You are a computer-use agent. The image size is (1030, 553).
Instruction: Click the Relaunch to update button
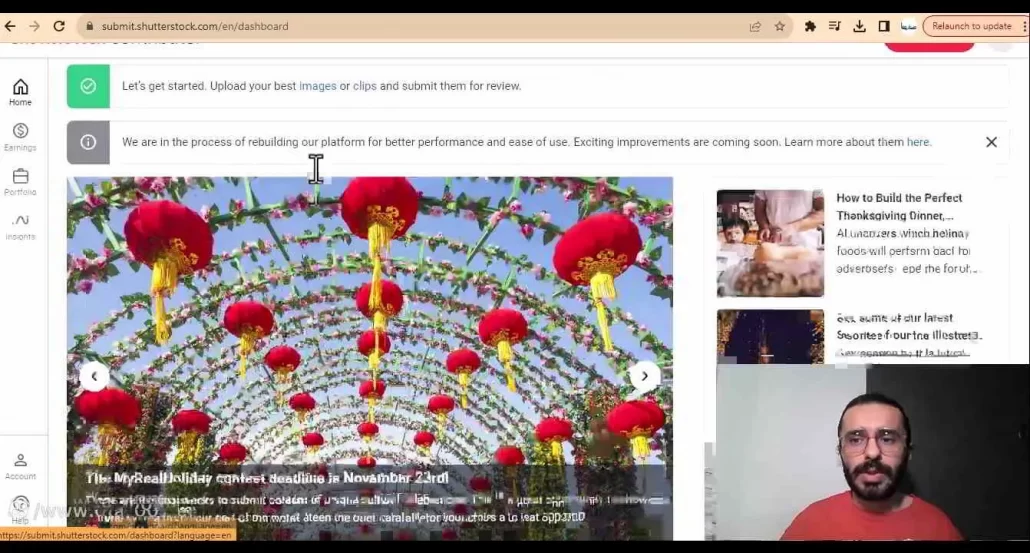point(971,26)
